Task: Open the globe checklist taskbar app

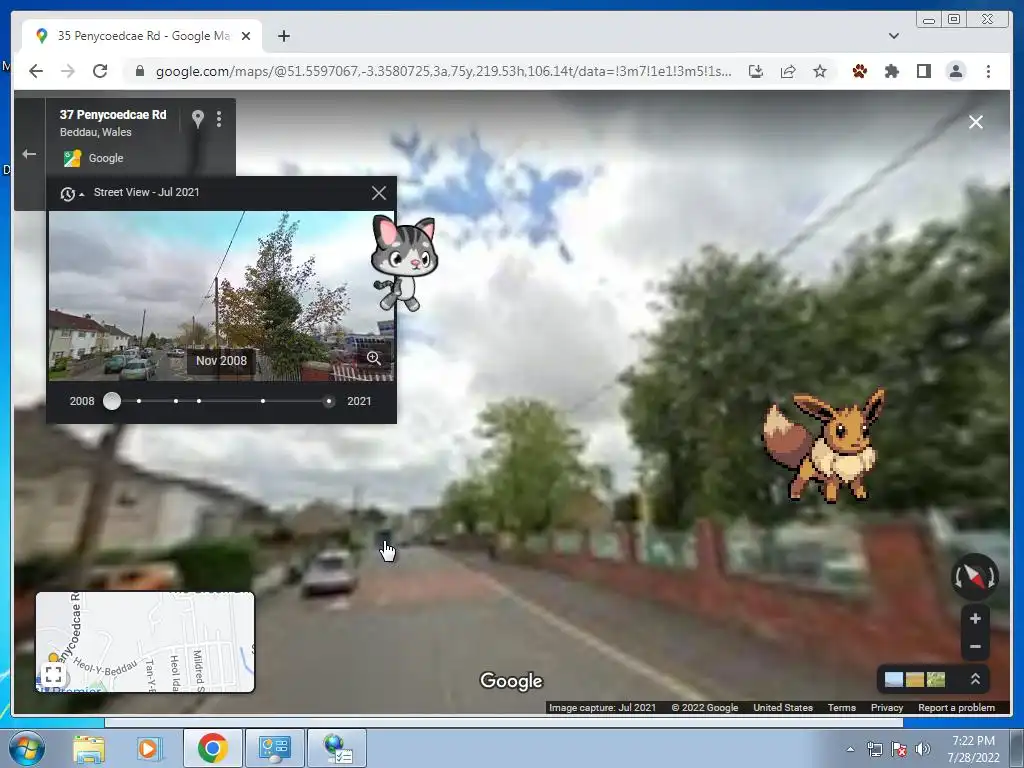Action: [x=337, y=748]
